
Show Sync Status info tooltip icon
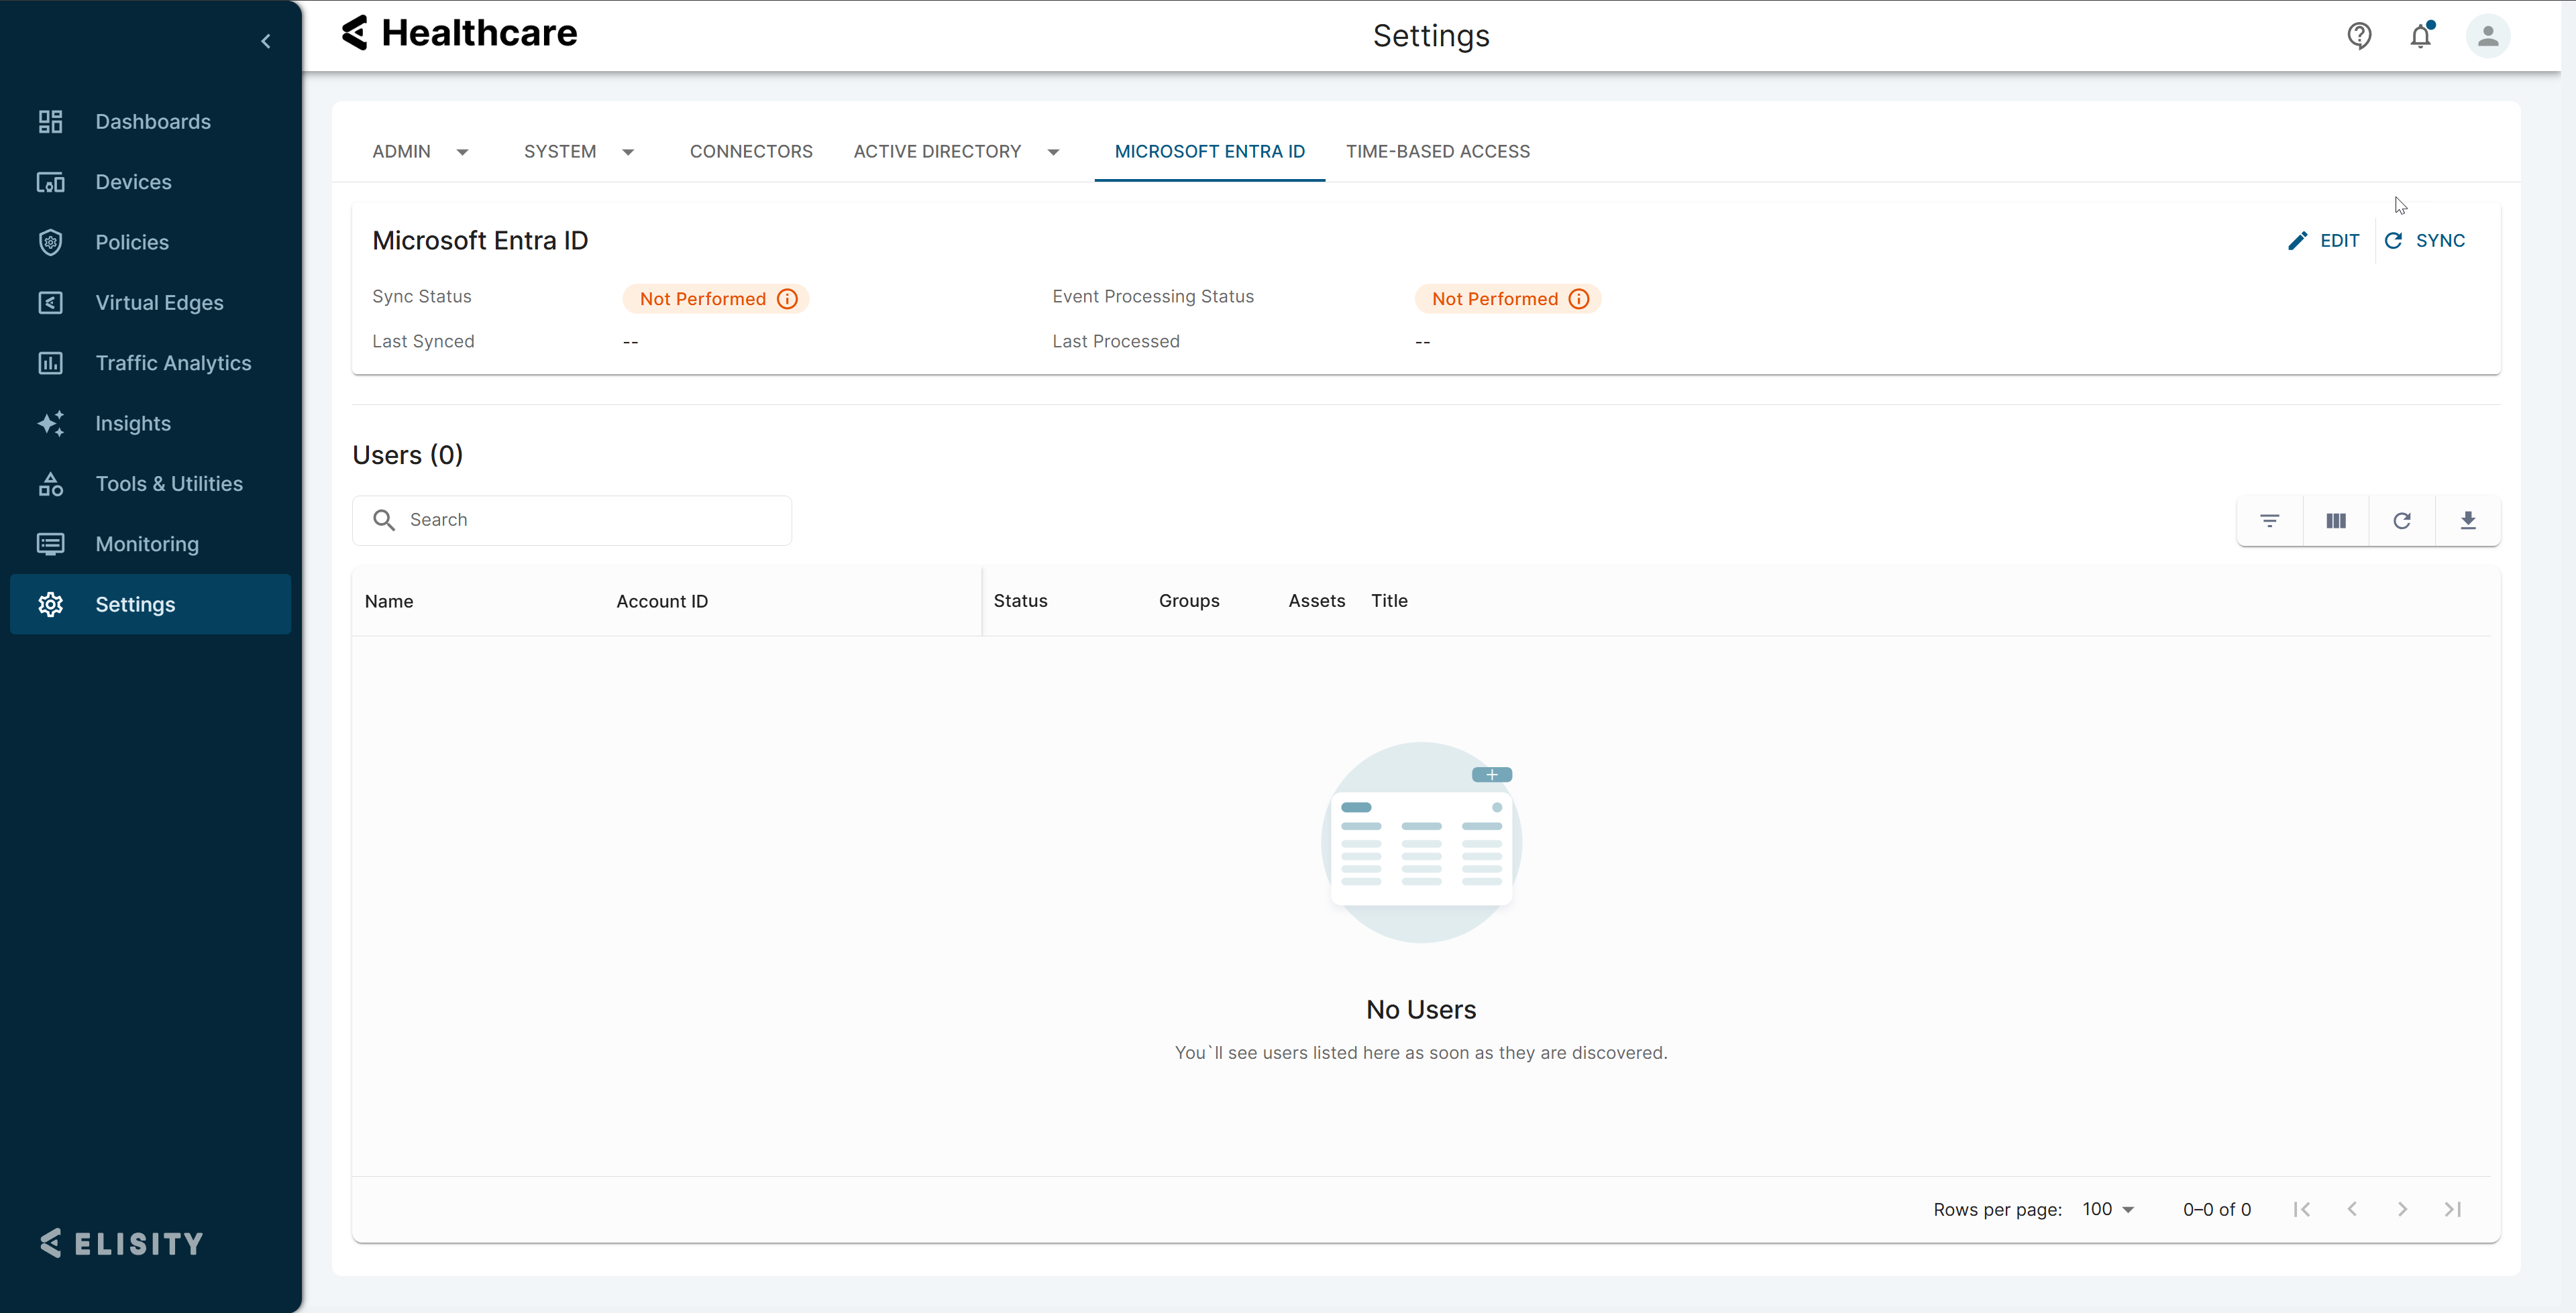(787, 299)
